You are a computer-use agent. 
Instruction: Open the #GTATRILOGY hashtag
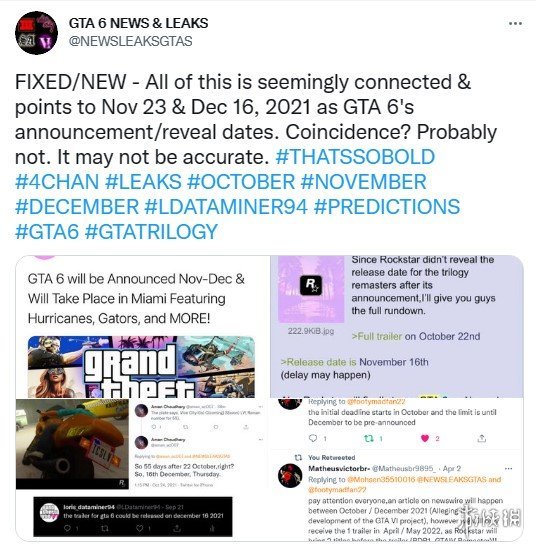(x=152, y=231)
